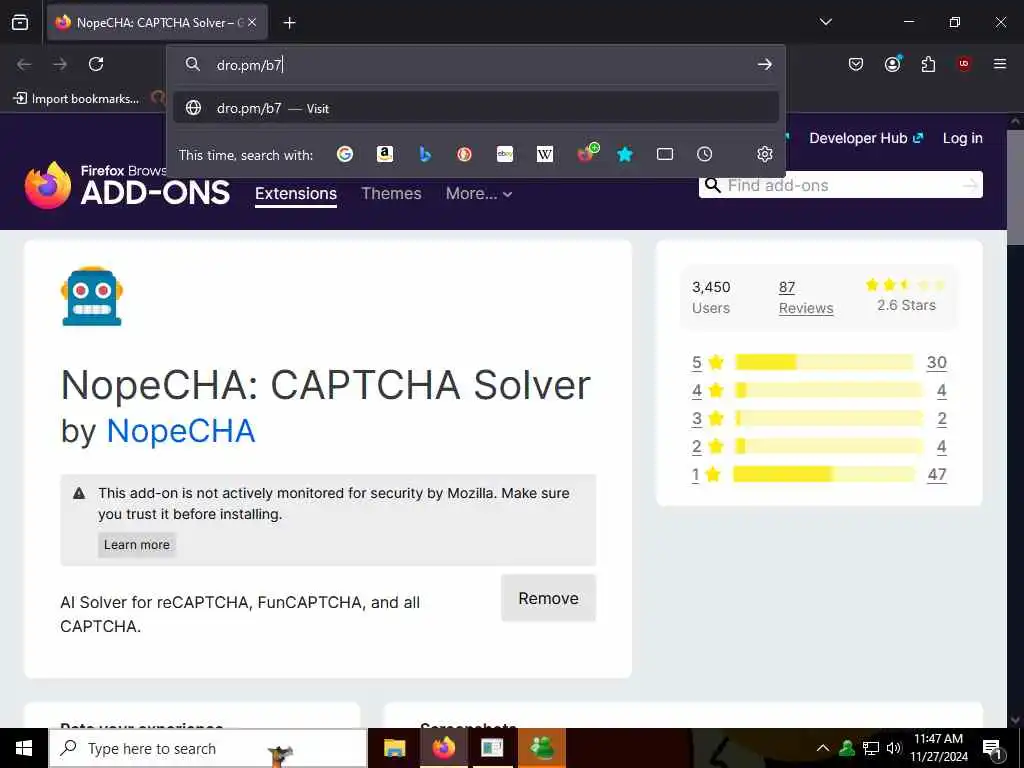Open Firefox taskbar icon
1024x768 pixels.
443,748
